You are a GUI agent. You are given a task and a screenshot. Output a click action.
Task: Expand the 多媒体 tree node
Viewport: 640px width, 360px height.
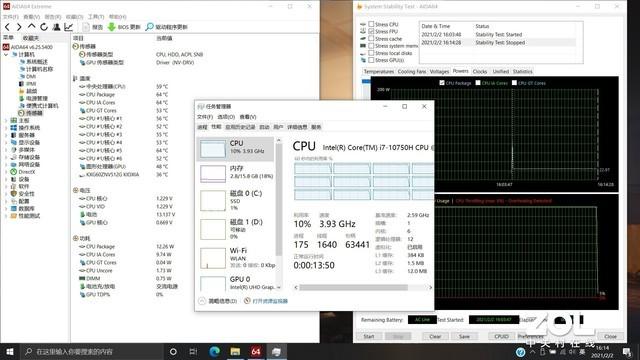[x=6, y=150]
